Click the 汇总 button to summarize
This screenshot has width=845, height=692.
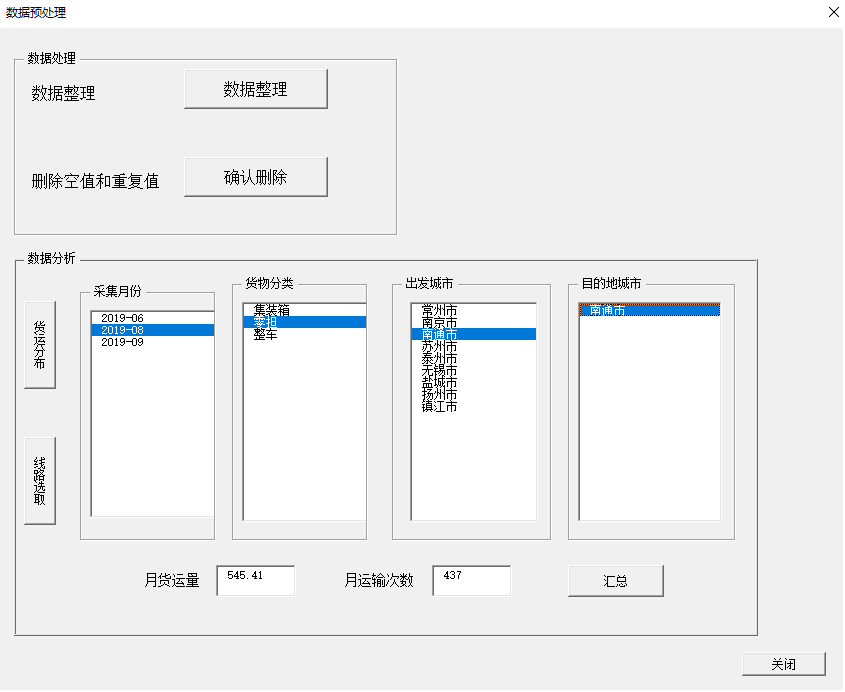(616, 580)
